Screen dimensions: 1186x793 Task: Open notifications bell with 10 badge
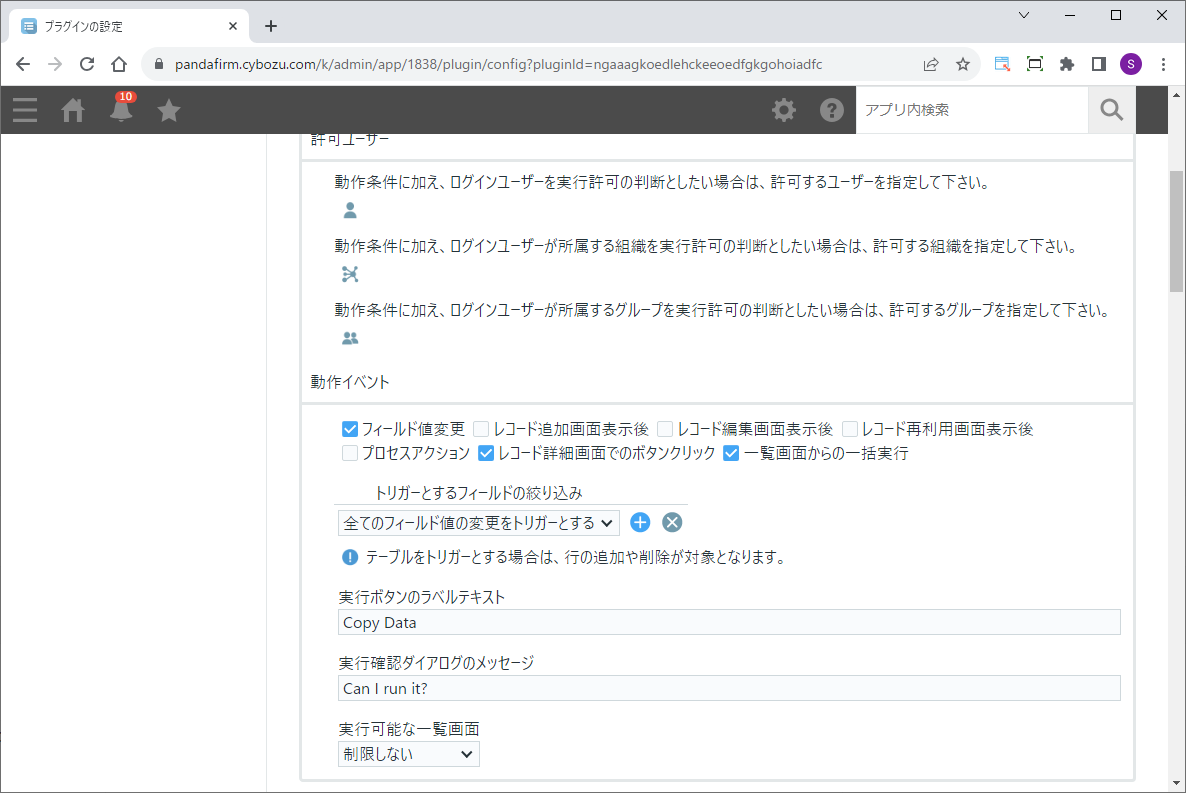click(121, 110)
